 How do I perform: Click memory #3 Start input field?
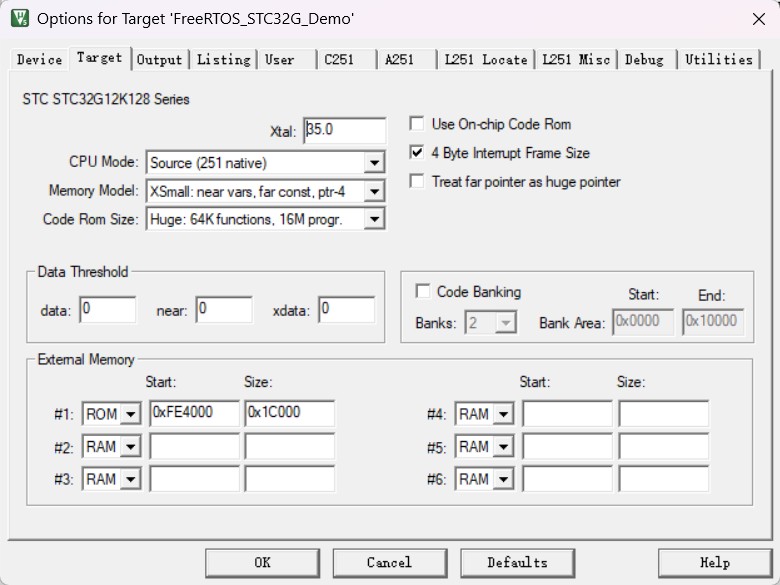tap(194, 479)
